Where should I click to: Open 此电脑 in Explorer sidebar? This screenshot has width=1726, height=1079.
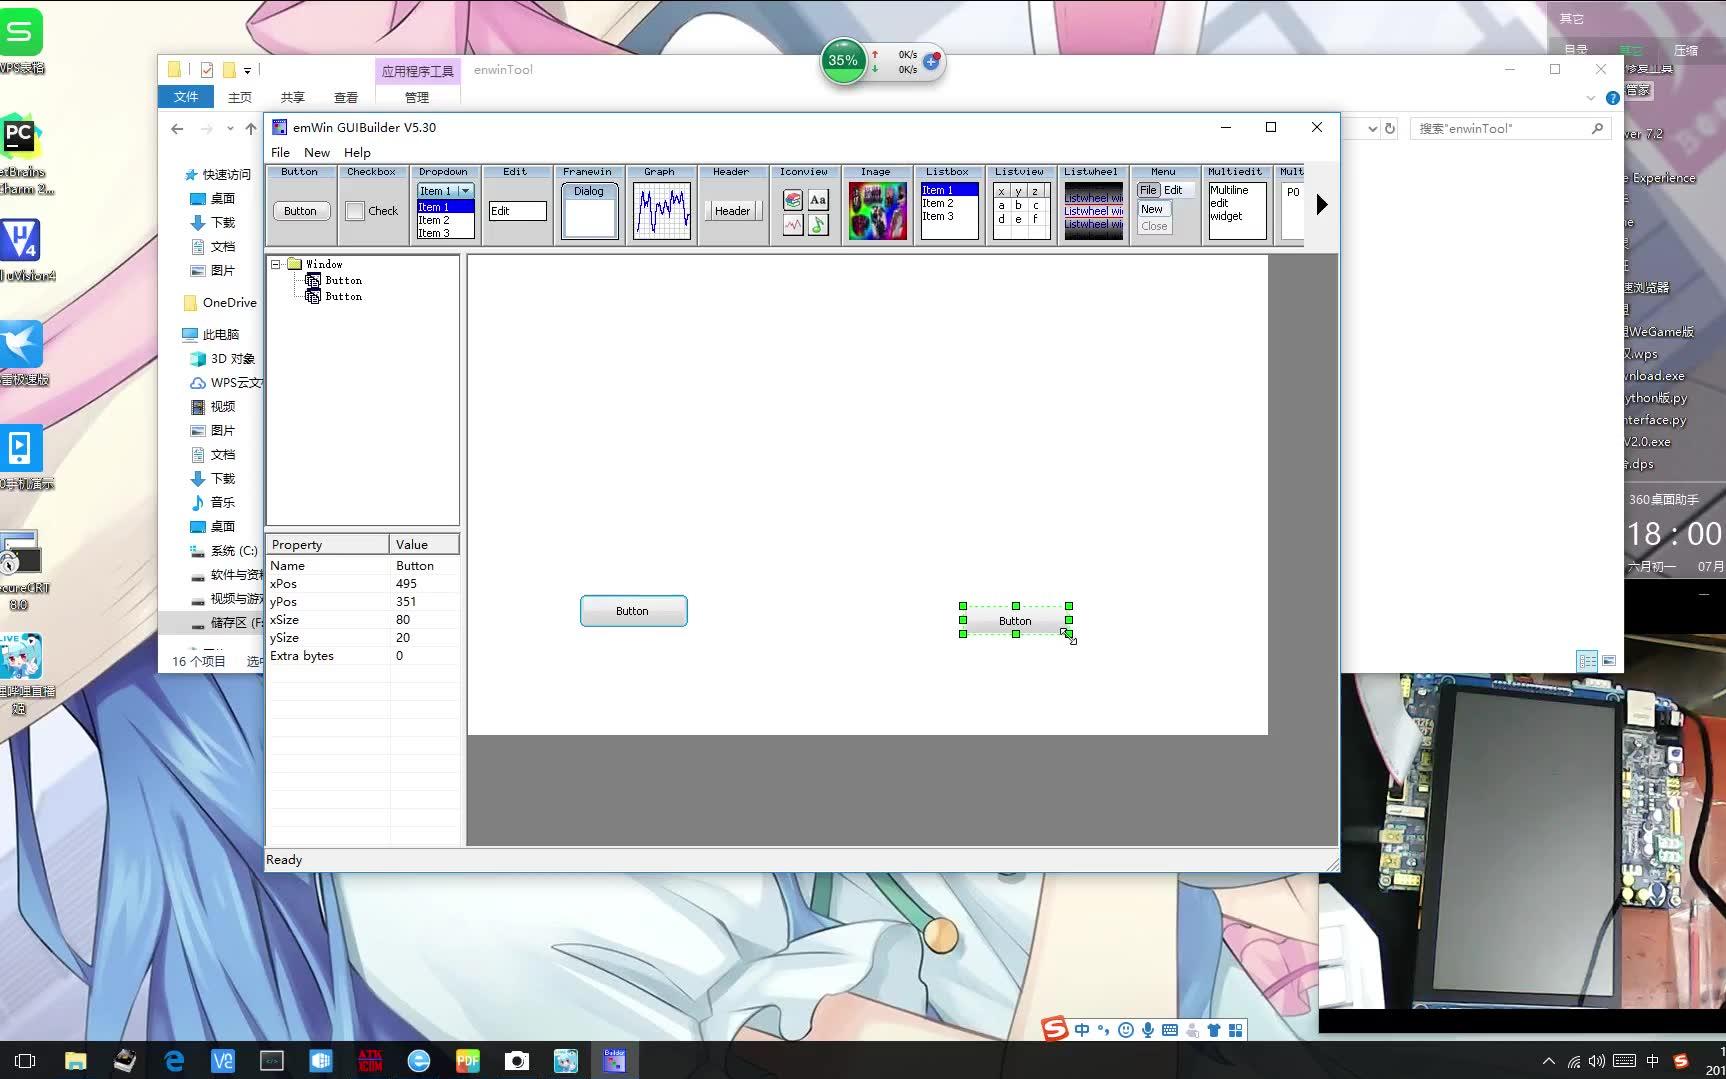211,334
